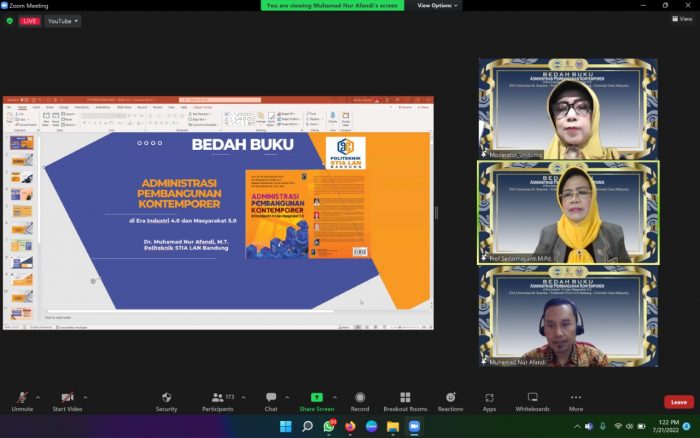
Task: Open the Chat panel
Action: click(271, 398)
